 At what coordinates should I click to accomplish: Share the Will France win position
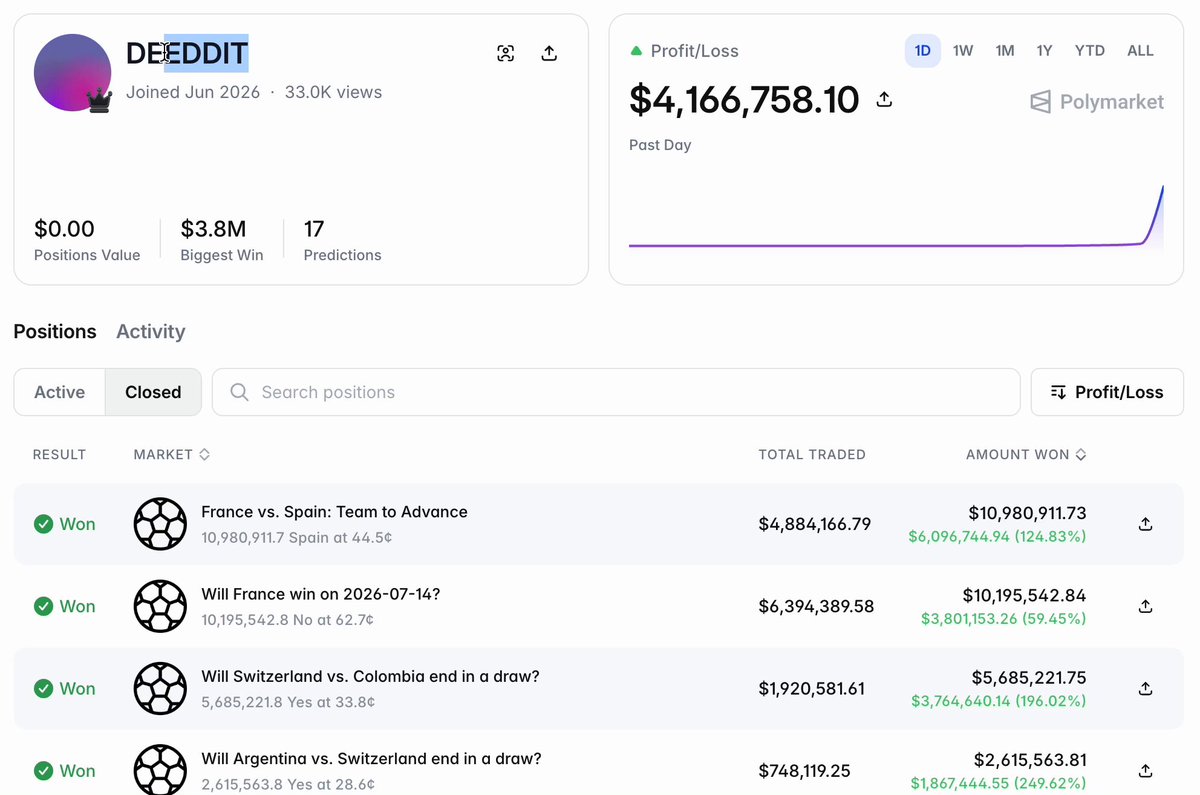tap(1146, 606)
